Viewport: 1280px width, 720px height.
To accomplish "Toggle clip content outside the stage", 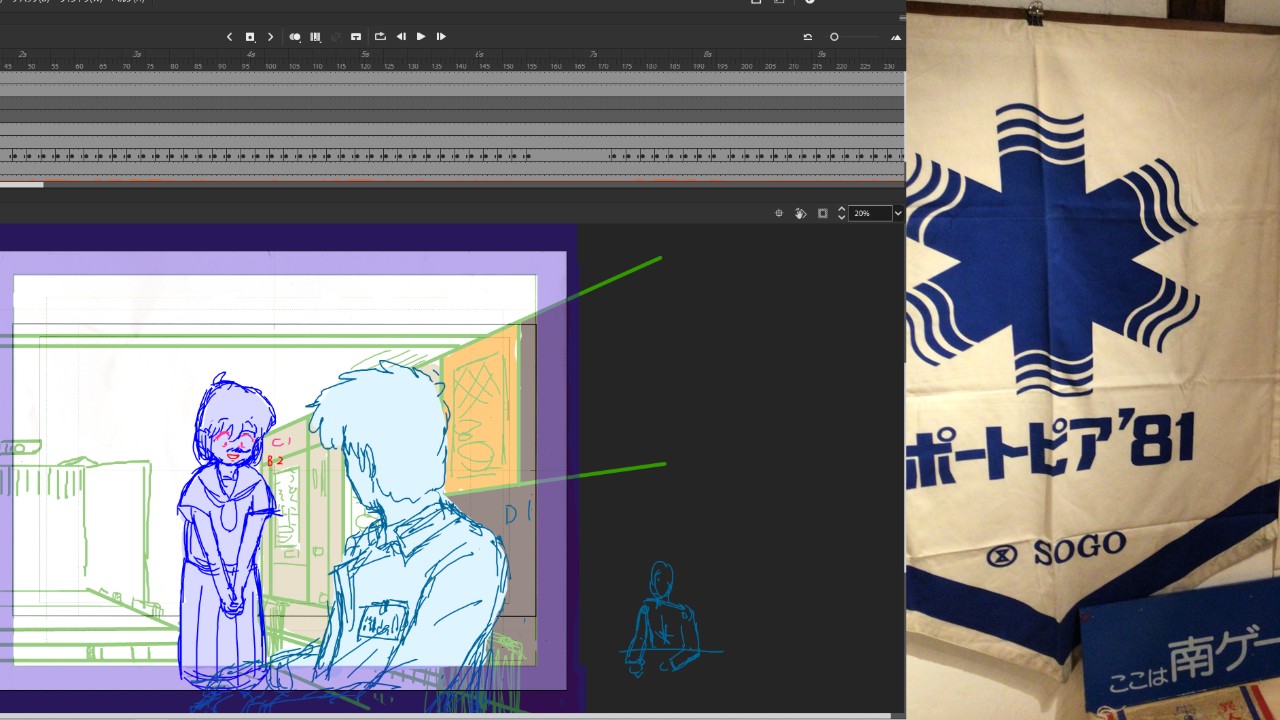I will (x=823, y=213).
